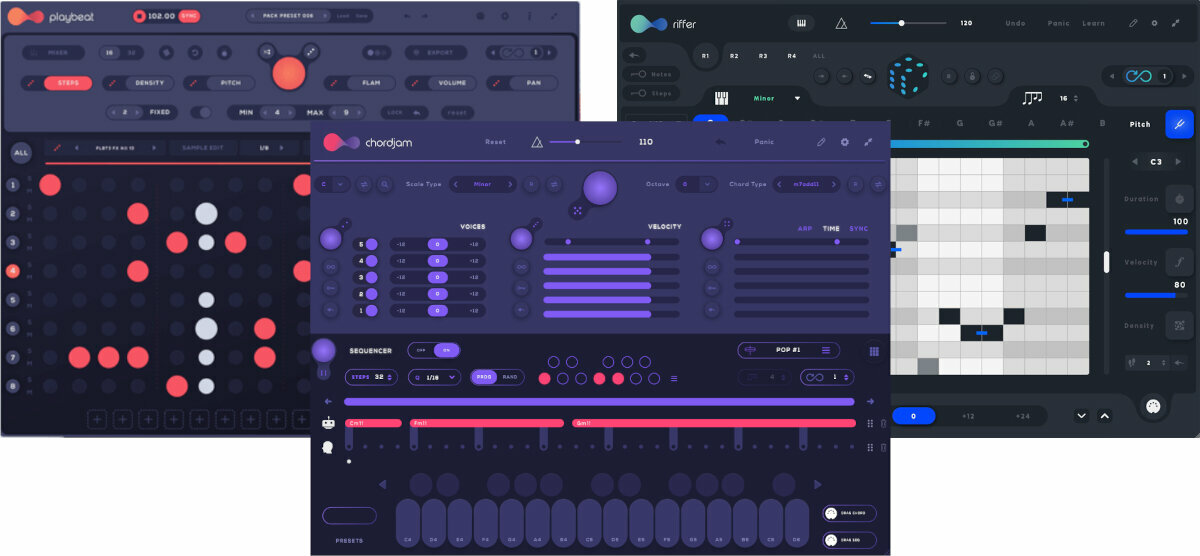Open the Scale Type Minor selector in Chordjam
The width and height of the screenshot is (1200, 556).
tap(483, 184)
